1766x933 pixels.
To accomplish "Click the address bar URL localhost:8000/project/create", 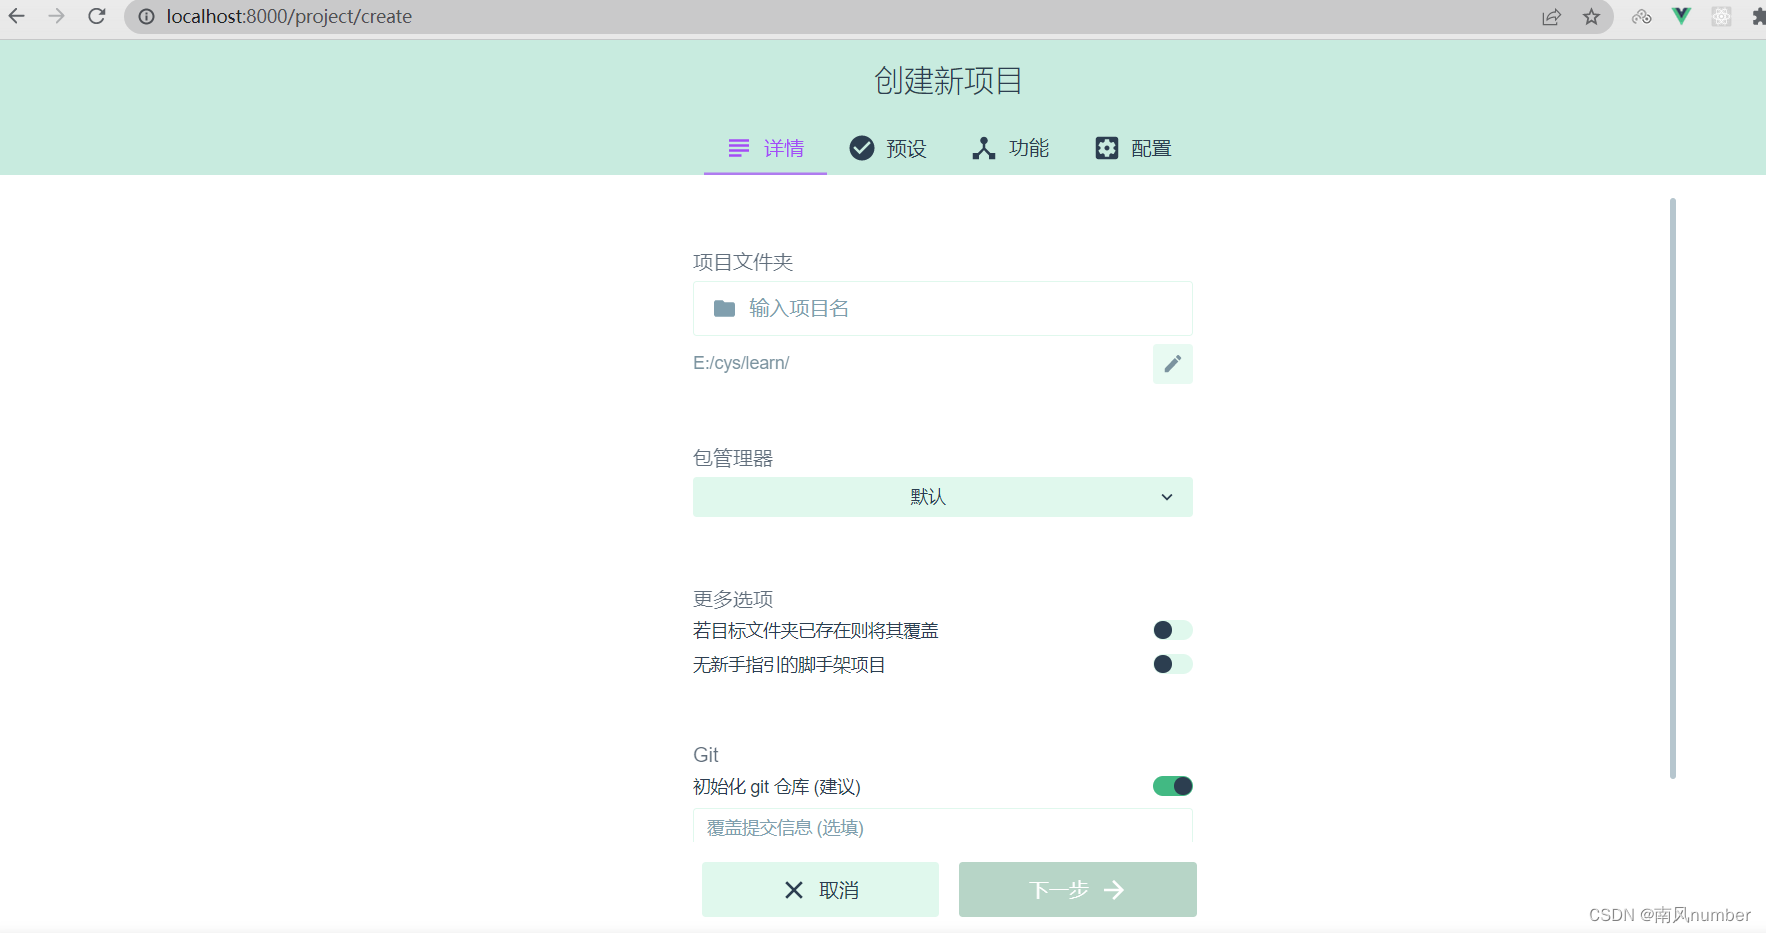I will (289, 17).
